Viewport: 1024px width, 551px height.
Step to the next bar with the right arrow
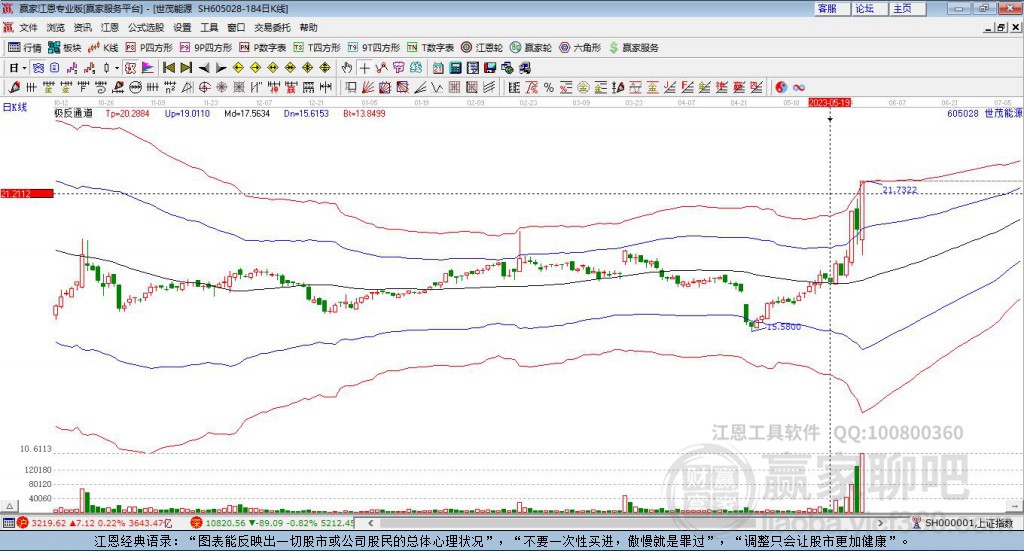tap(221, 68)
